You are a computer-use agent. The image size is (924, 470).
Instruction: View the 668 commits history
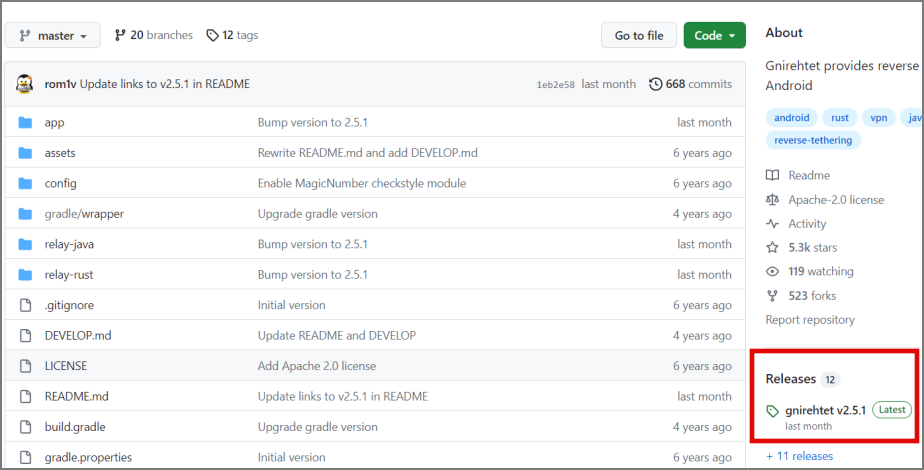click(x=691, y=84)
